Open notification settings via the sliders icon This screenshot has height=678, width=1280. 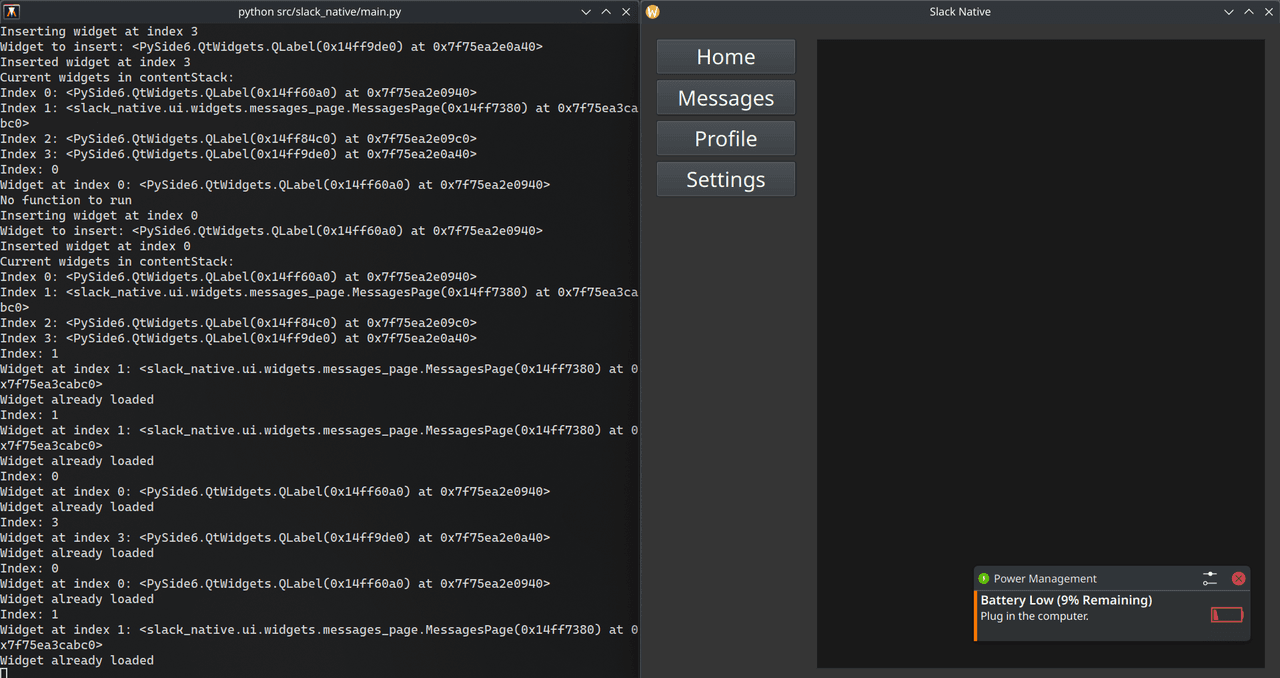coord(1210,578)
